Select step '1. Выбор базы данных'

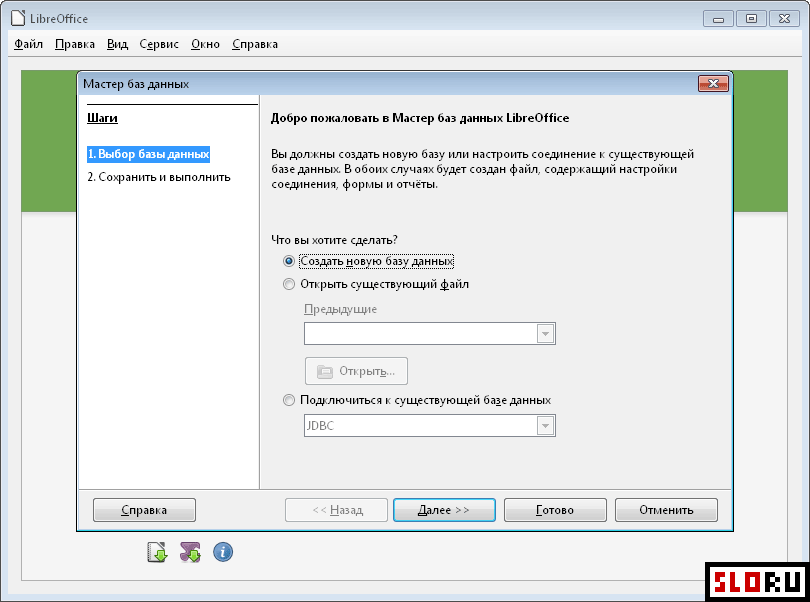[148, 154]
